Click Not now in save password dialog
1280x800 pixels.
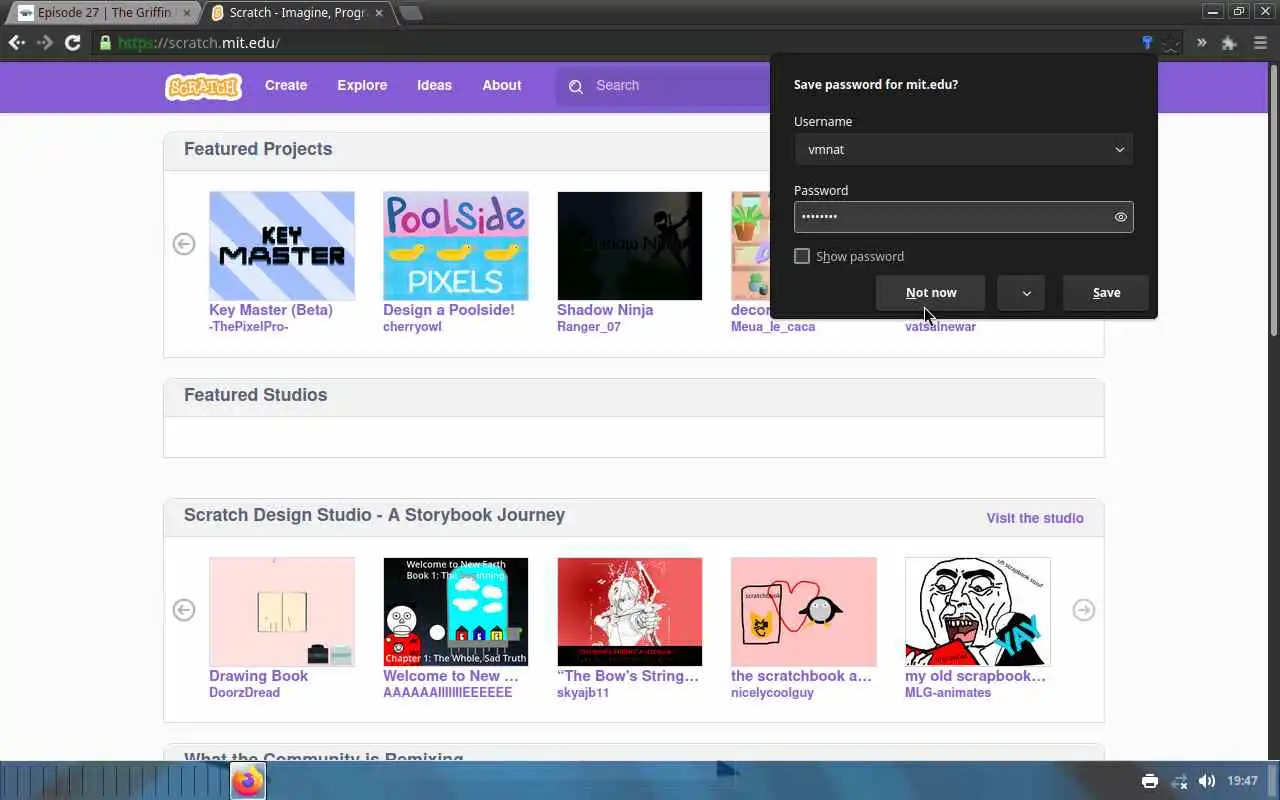pyautogui.click(x=931, y=293)
